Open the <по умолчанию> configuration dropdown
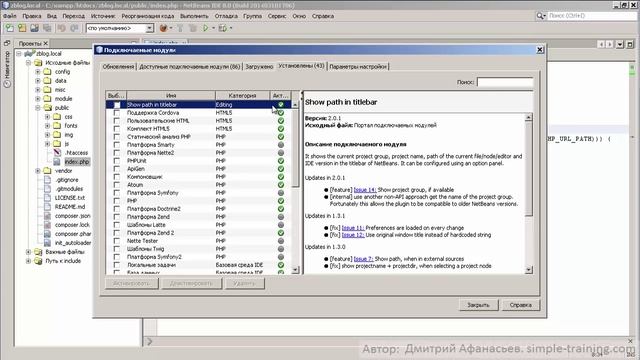The height and width of the screenshot is (360, 640). click(x=149, y=28)
